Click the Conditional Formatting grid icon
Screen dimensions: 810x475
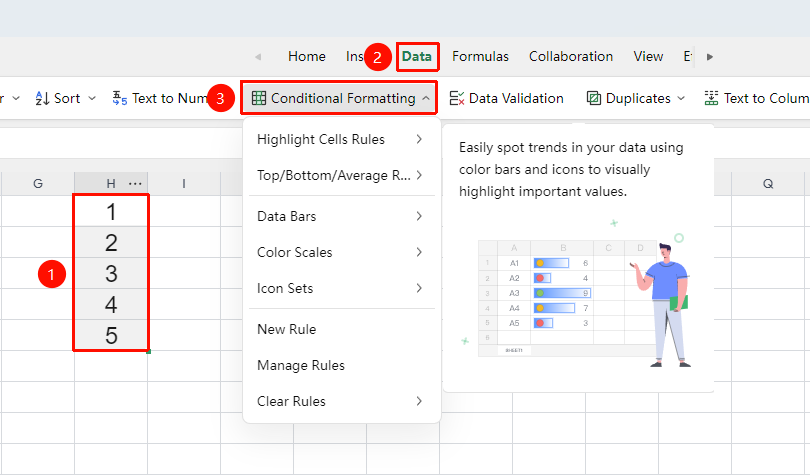pos(259,98)
